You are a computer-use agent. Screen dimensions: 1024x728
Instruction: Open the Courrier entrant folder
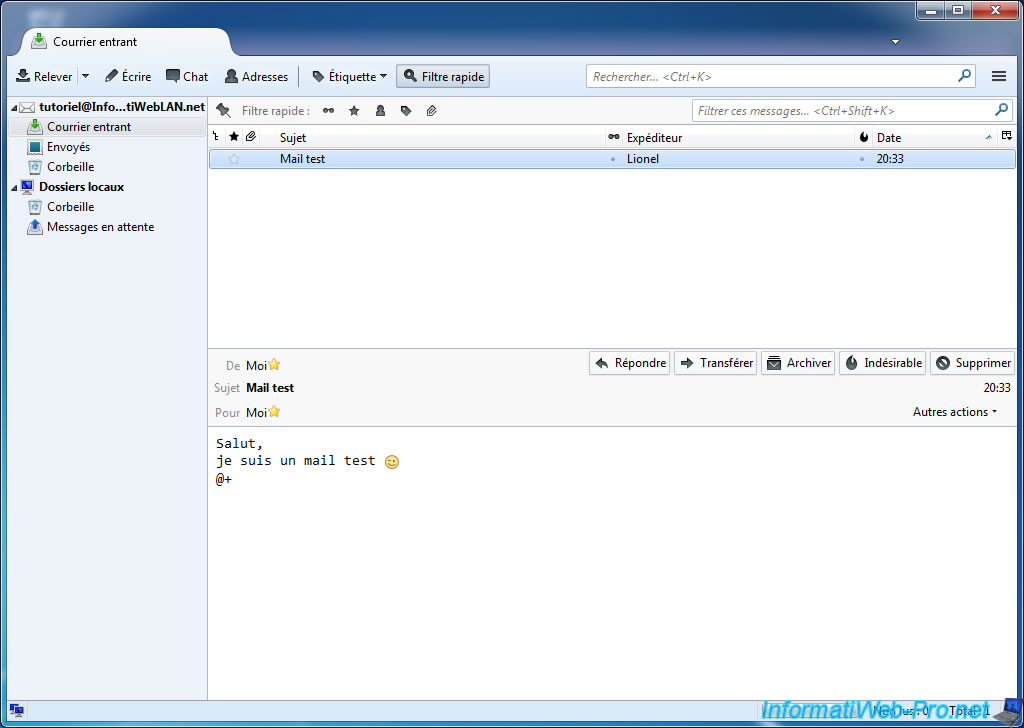pyautogui.click(x=89, y=127)
